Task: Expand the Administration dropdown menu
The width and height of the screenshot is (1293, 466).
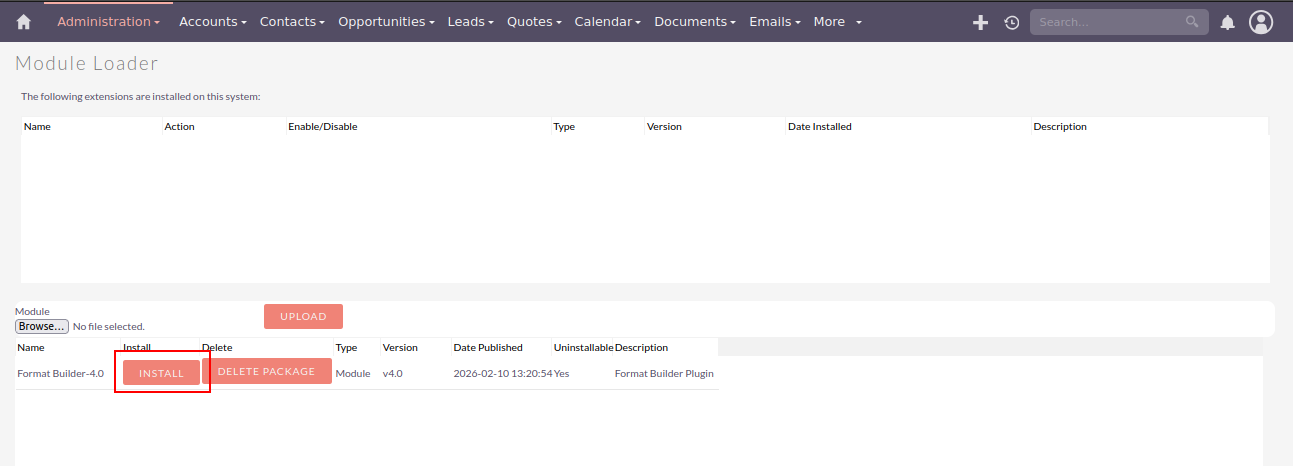Action: click(108, 22)
